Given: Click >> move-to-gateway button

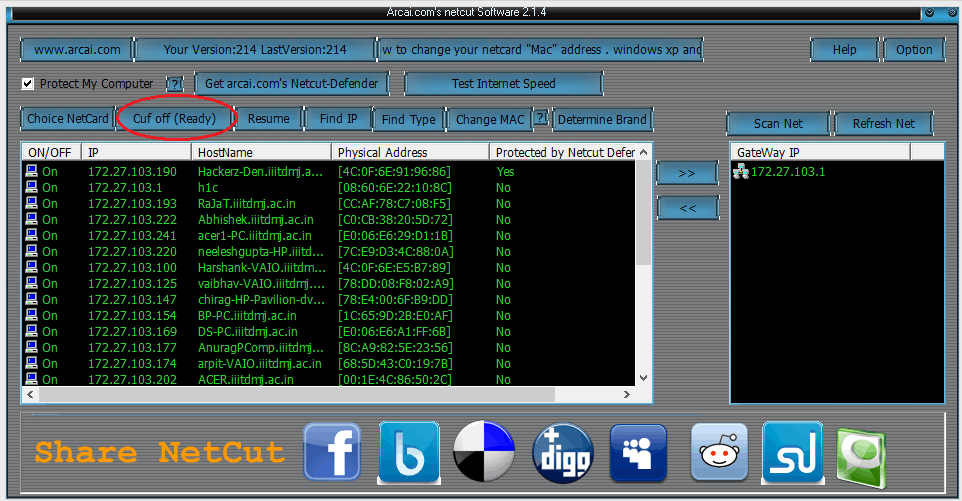Looking at the screenshot, I should [687, 173].
